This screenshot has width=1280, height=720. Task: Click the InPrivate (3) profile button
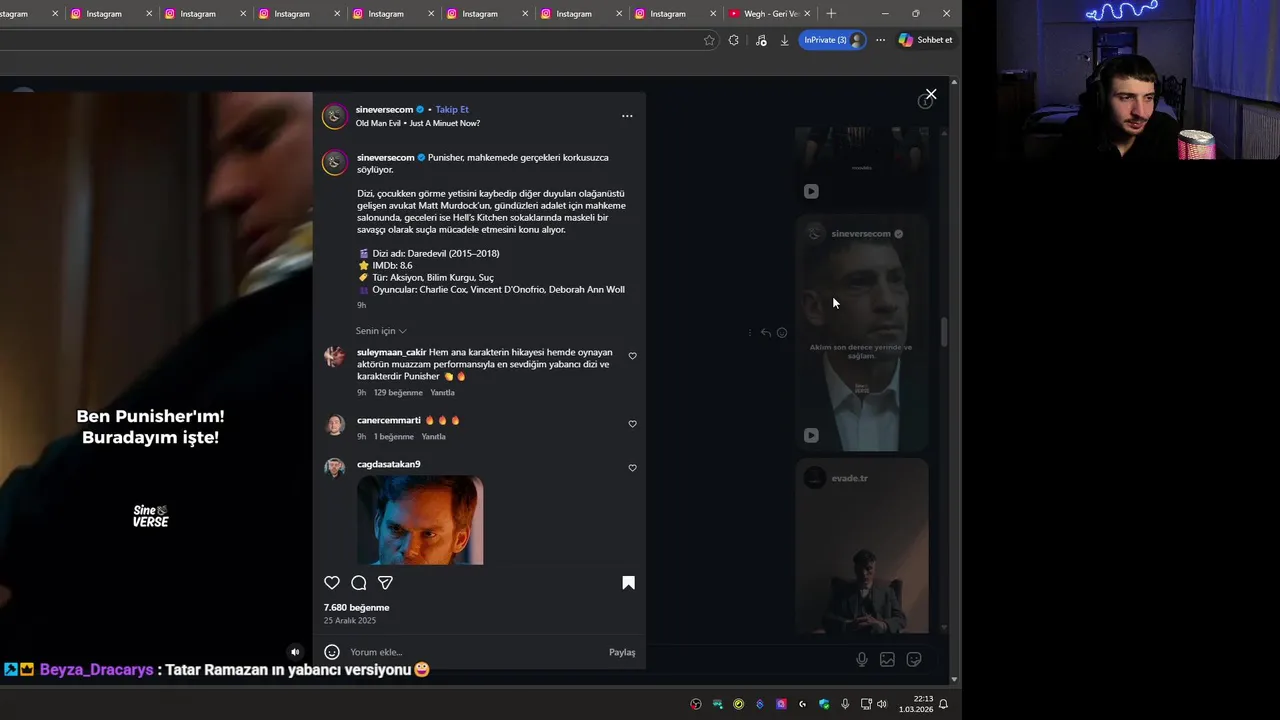point(832,40)
